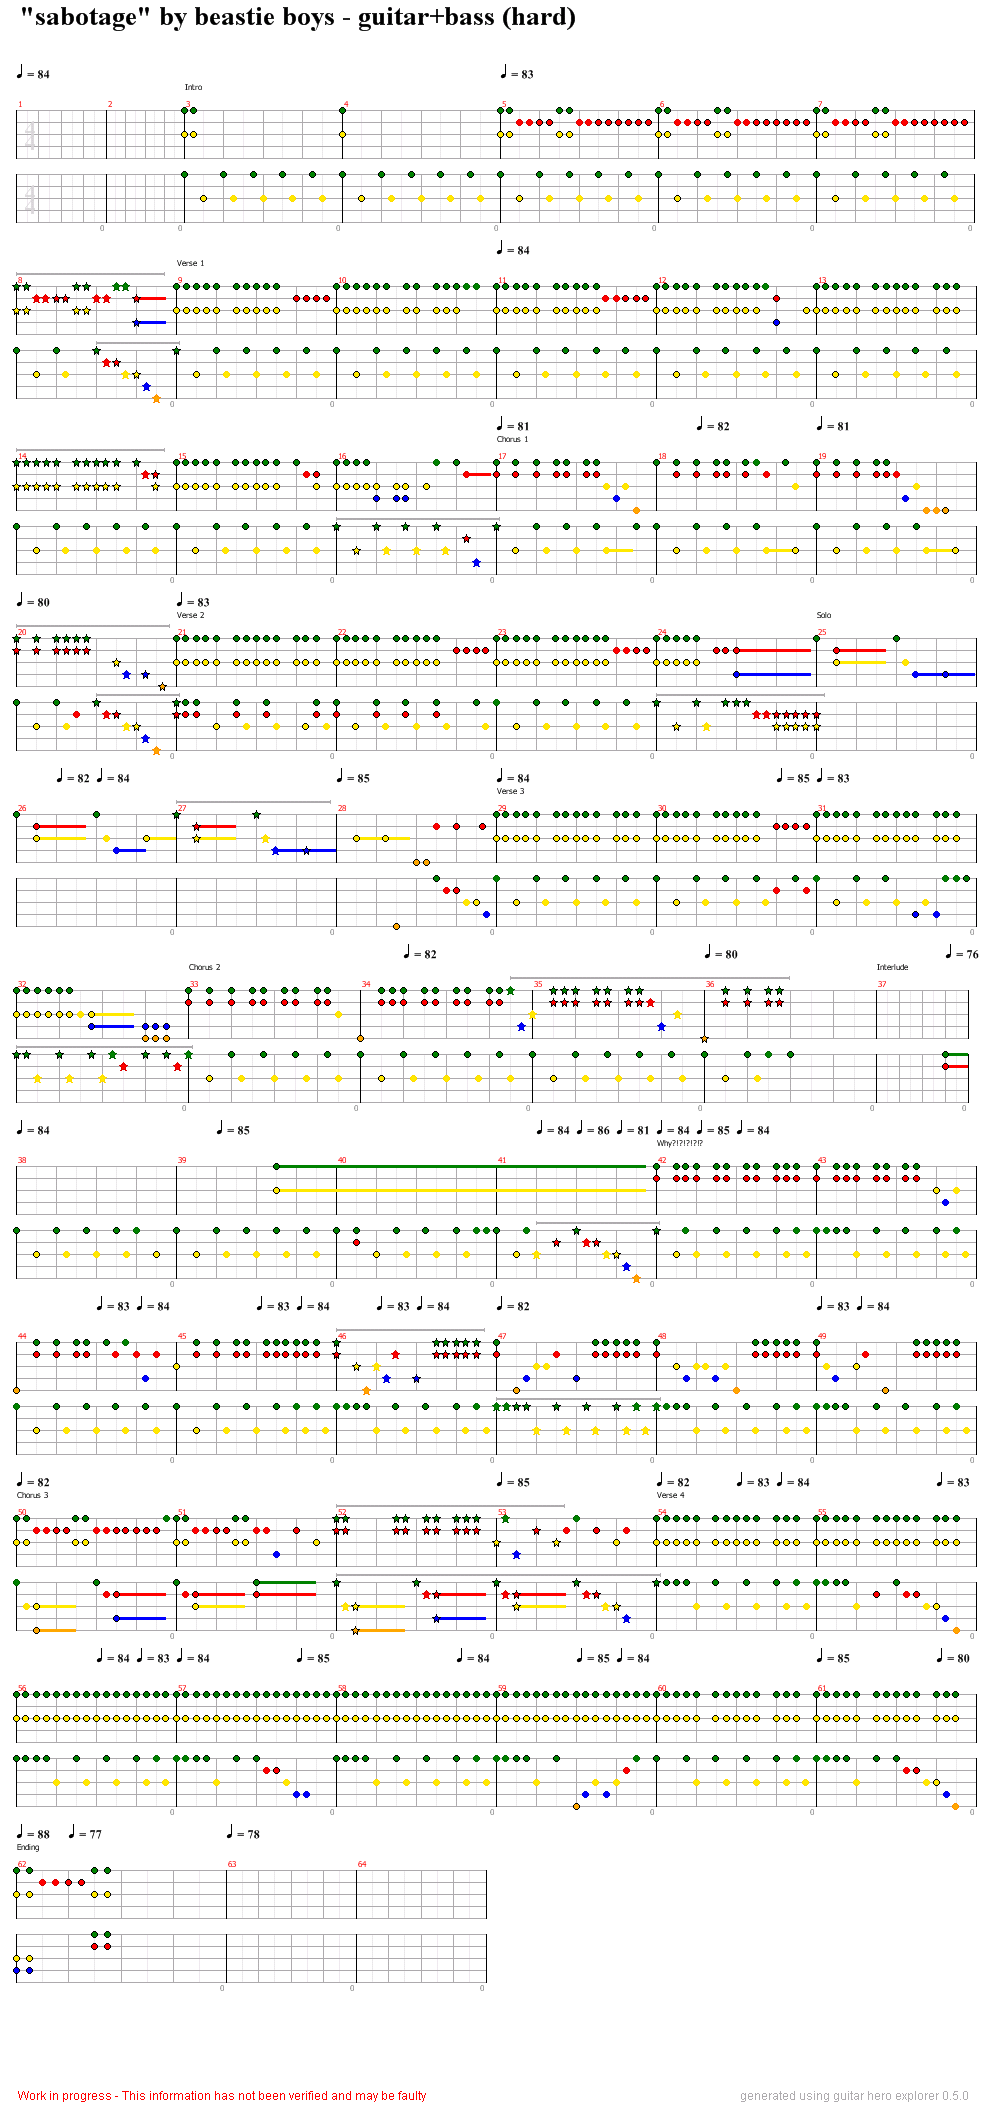
Task: Click the "sabotage" by beastie boys chart title
Action: [297, 18]
